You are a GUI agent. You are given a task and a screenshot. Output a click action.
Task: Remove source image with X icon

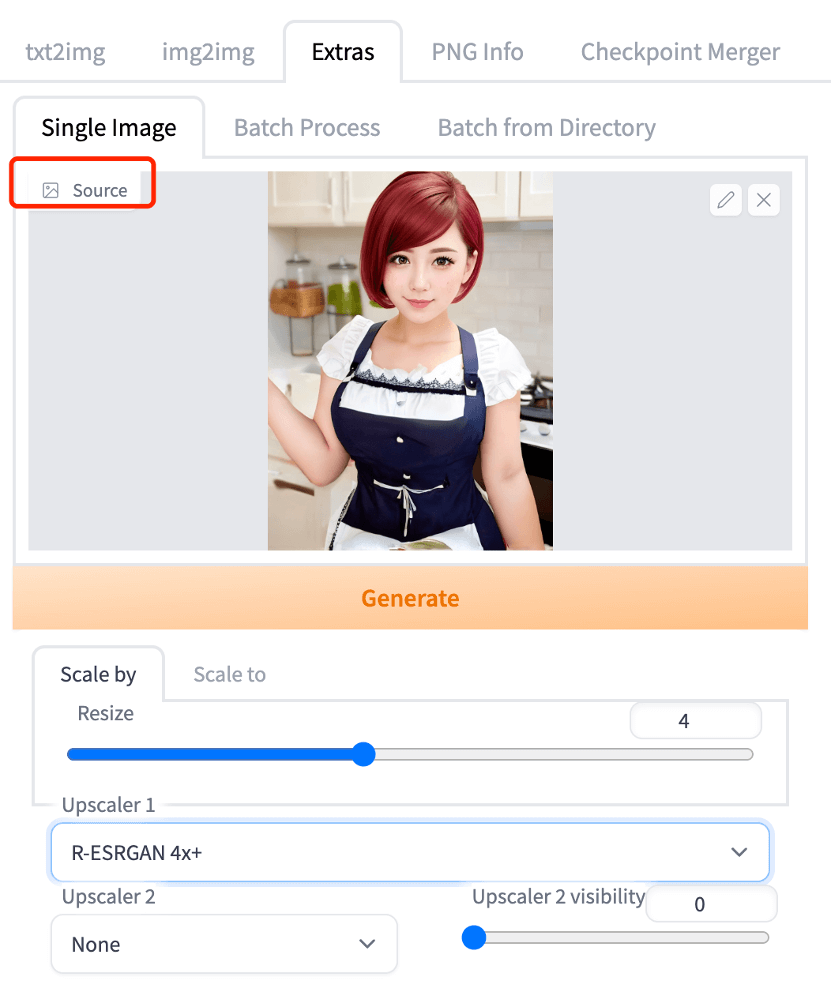click(764, 200)
